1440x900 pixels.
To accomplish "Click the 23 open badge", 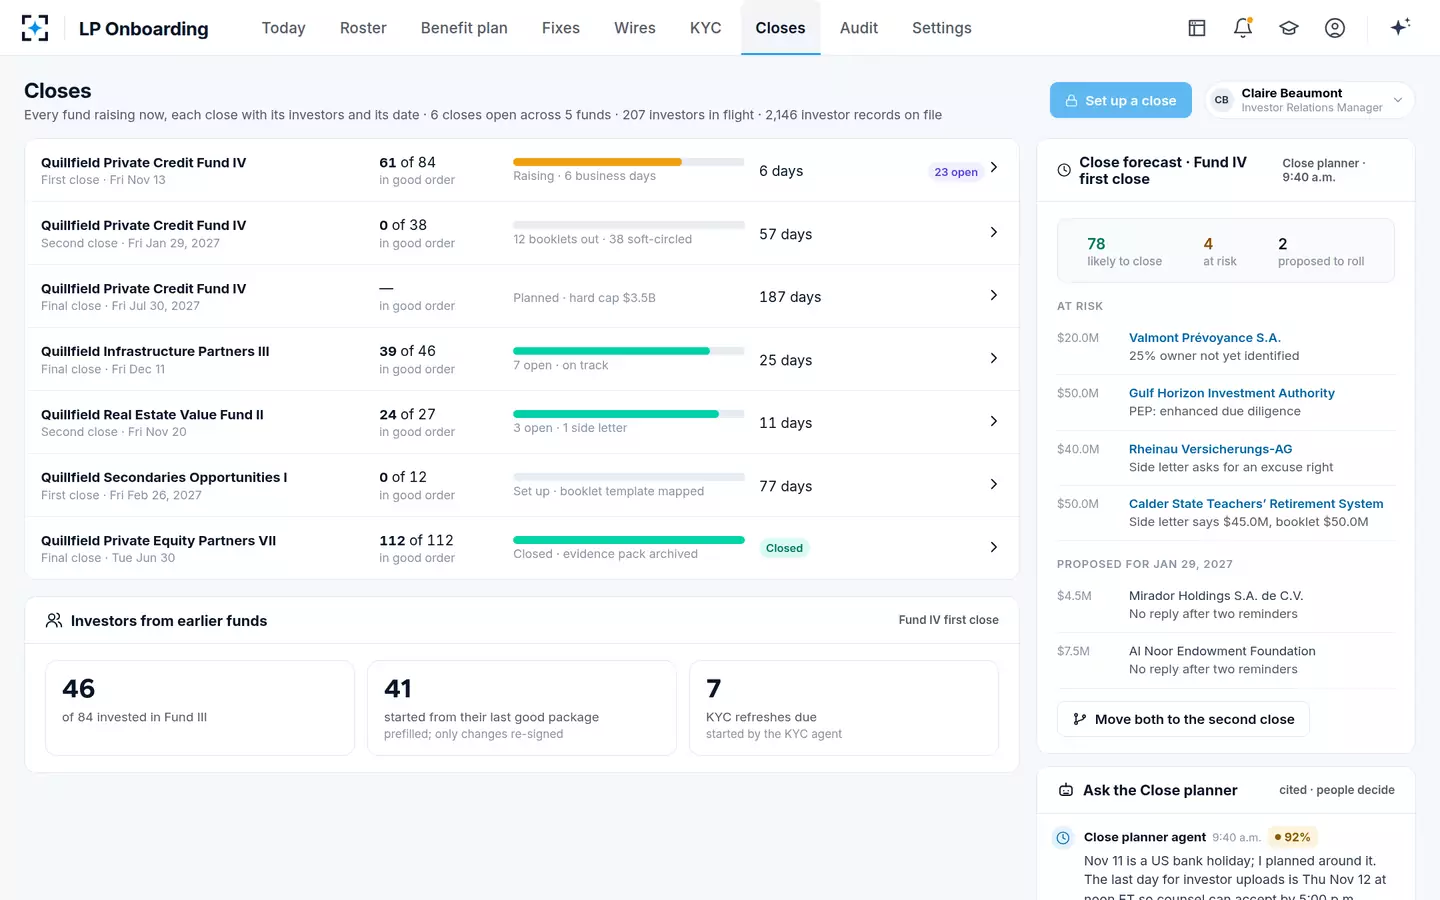I will 956,172.
